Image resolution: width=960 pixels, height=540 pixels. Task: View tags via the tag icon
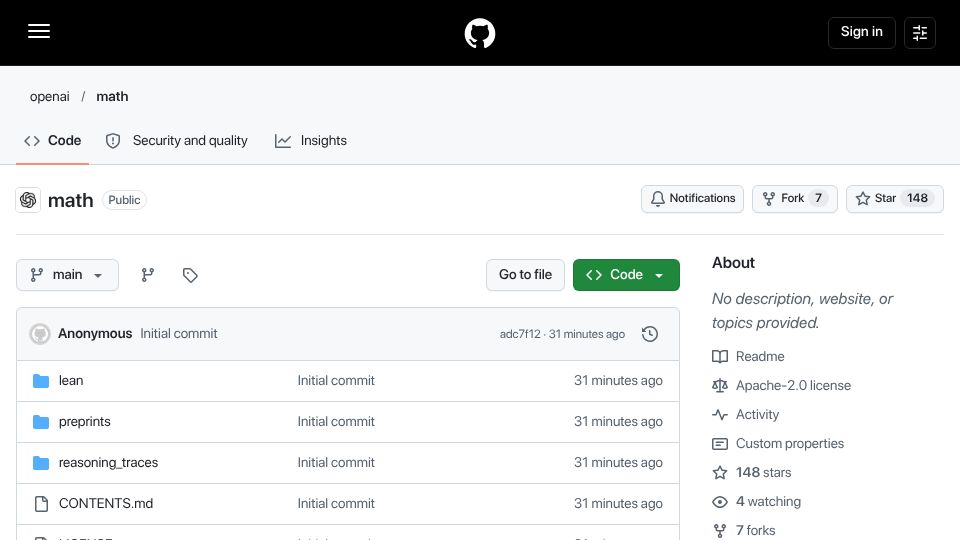click(x=190, y=275)
